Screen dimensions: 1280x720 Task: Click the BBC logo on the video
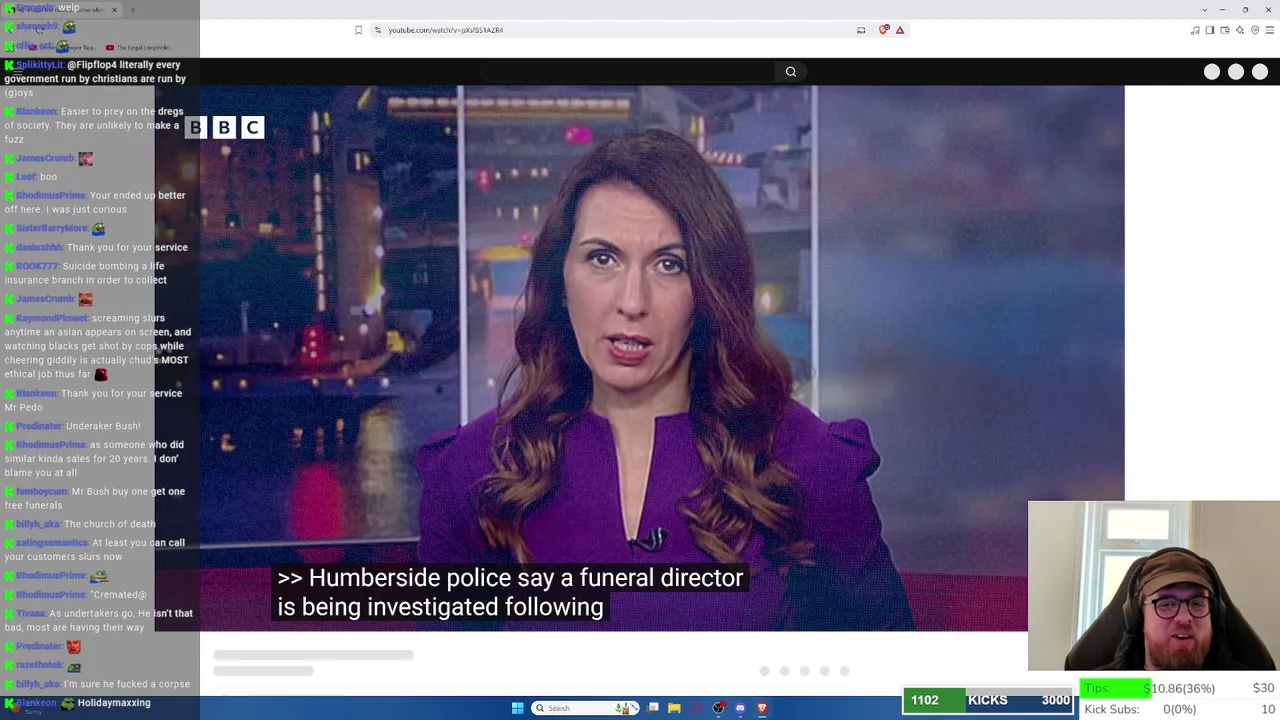[x=224, y=127]
